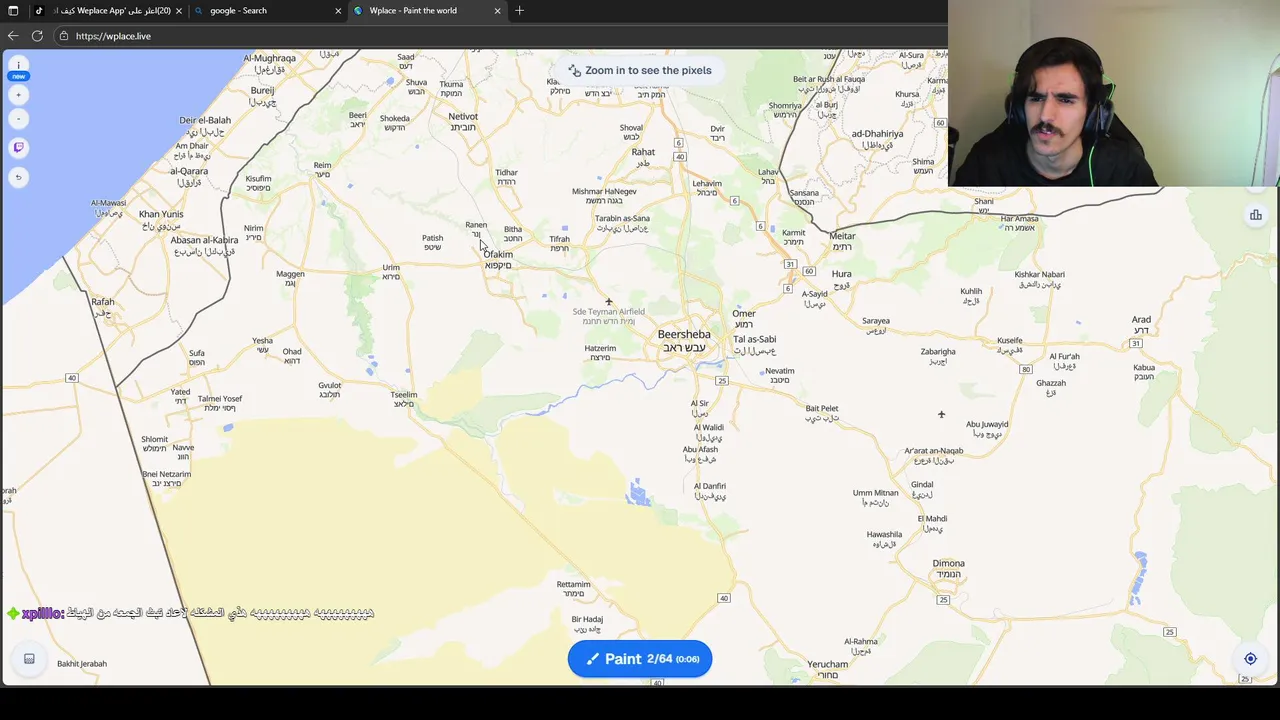Click the wplace.live address bar
Image resolution: width=1280 pixels, height=720 pixels.
click(x=500, y=36)
